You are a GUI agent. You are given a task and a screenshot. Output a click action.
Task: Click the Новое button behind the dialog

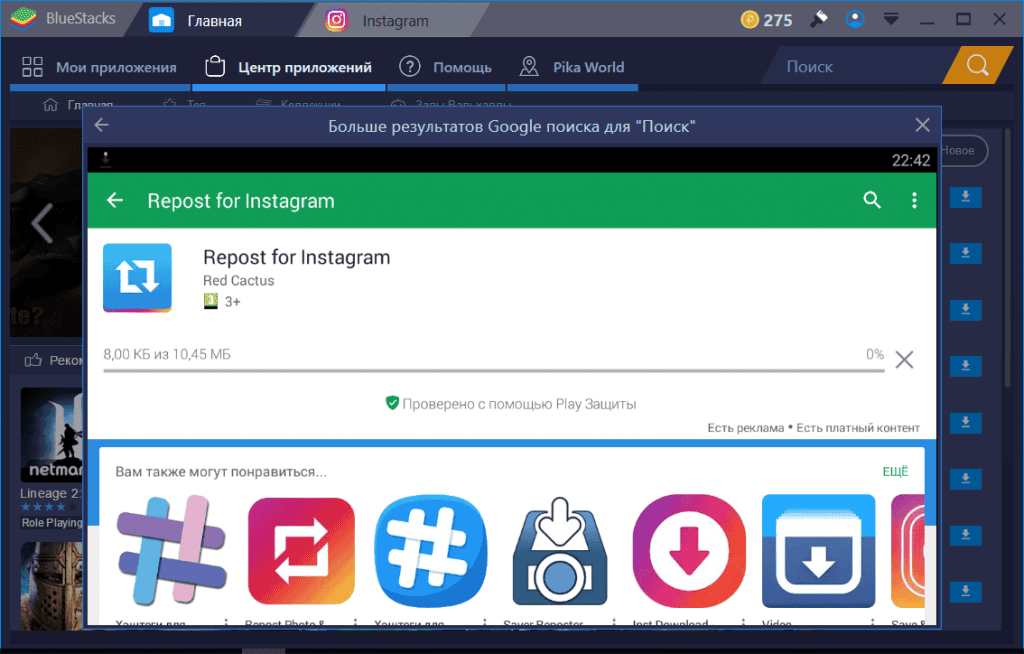click(963, 150)
